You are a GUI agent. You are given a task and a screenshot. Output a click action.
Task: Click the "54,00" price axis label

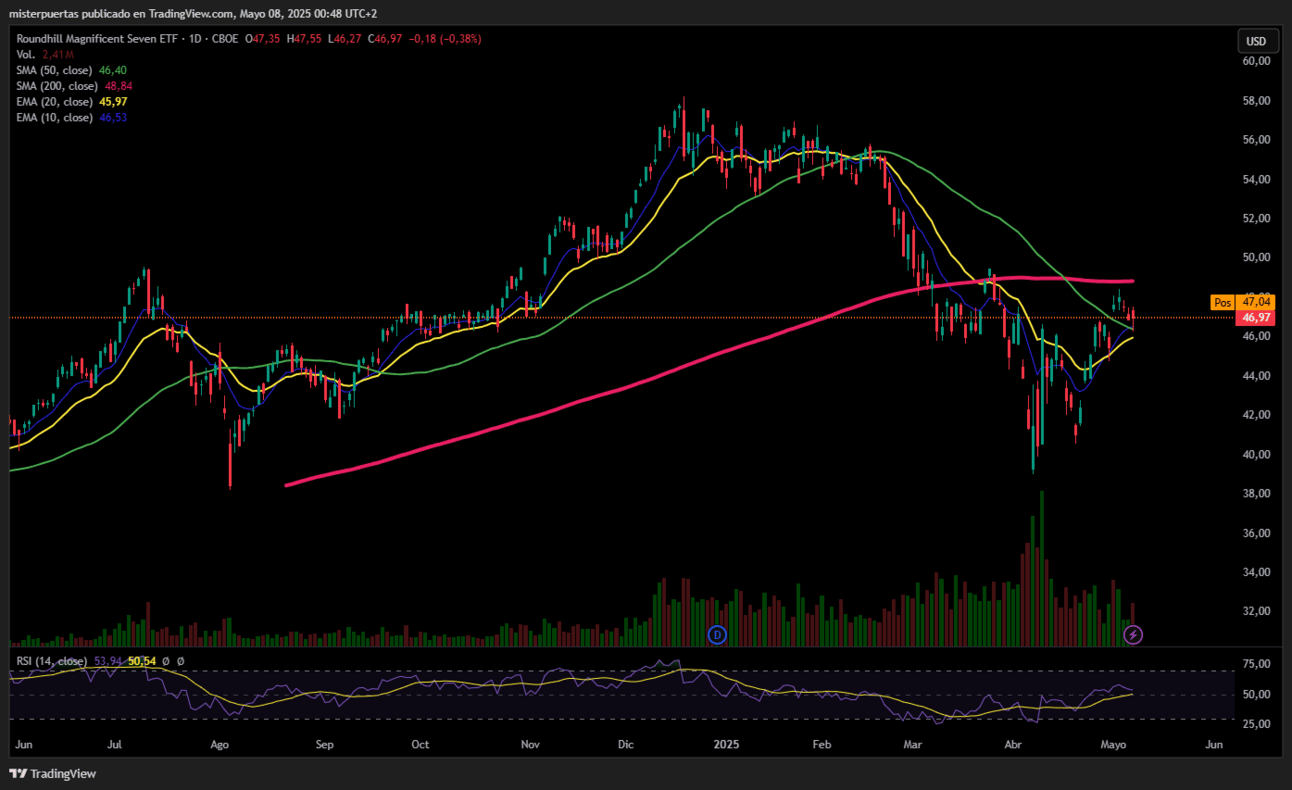click(x=1256, y=179)
